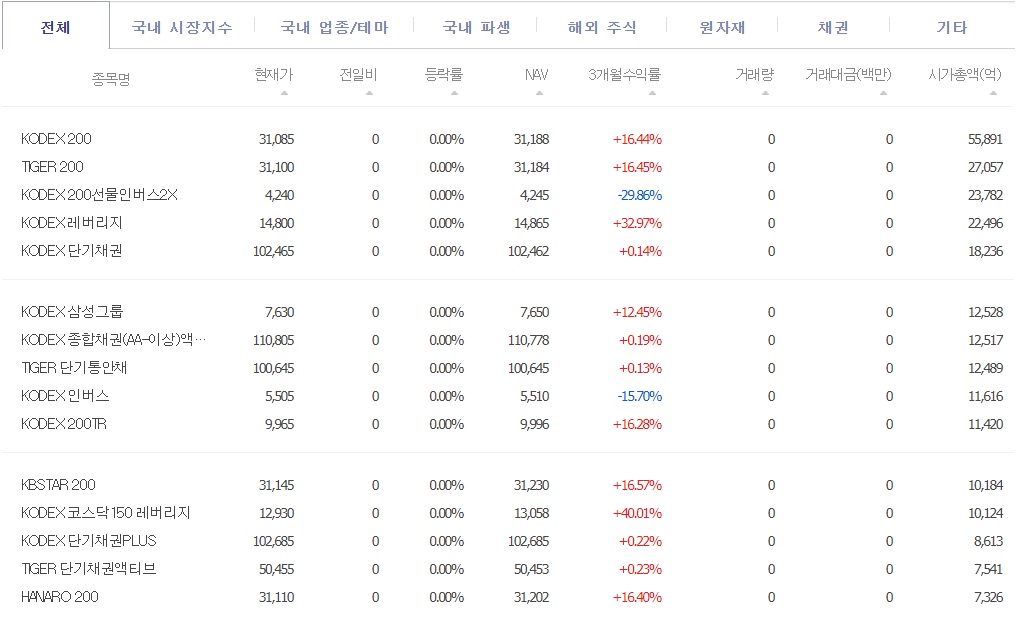1035x624 pixels.
Task: Open the KODEX 200TR link
Action: click(x=63, y=424)
